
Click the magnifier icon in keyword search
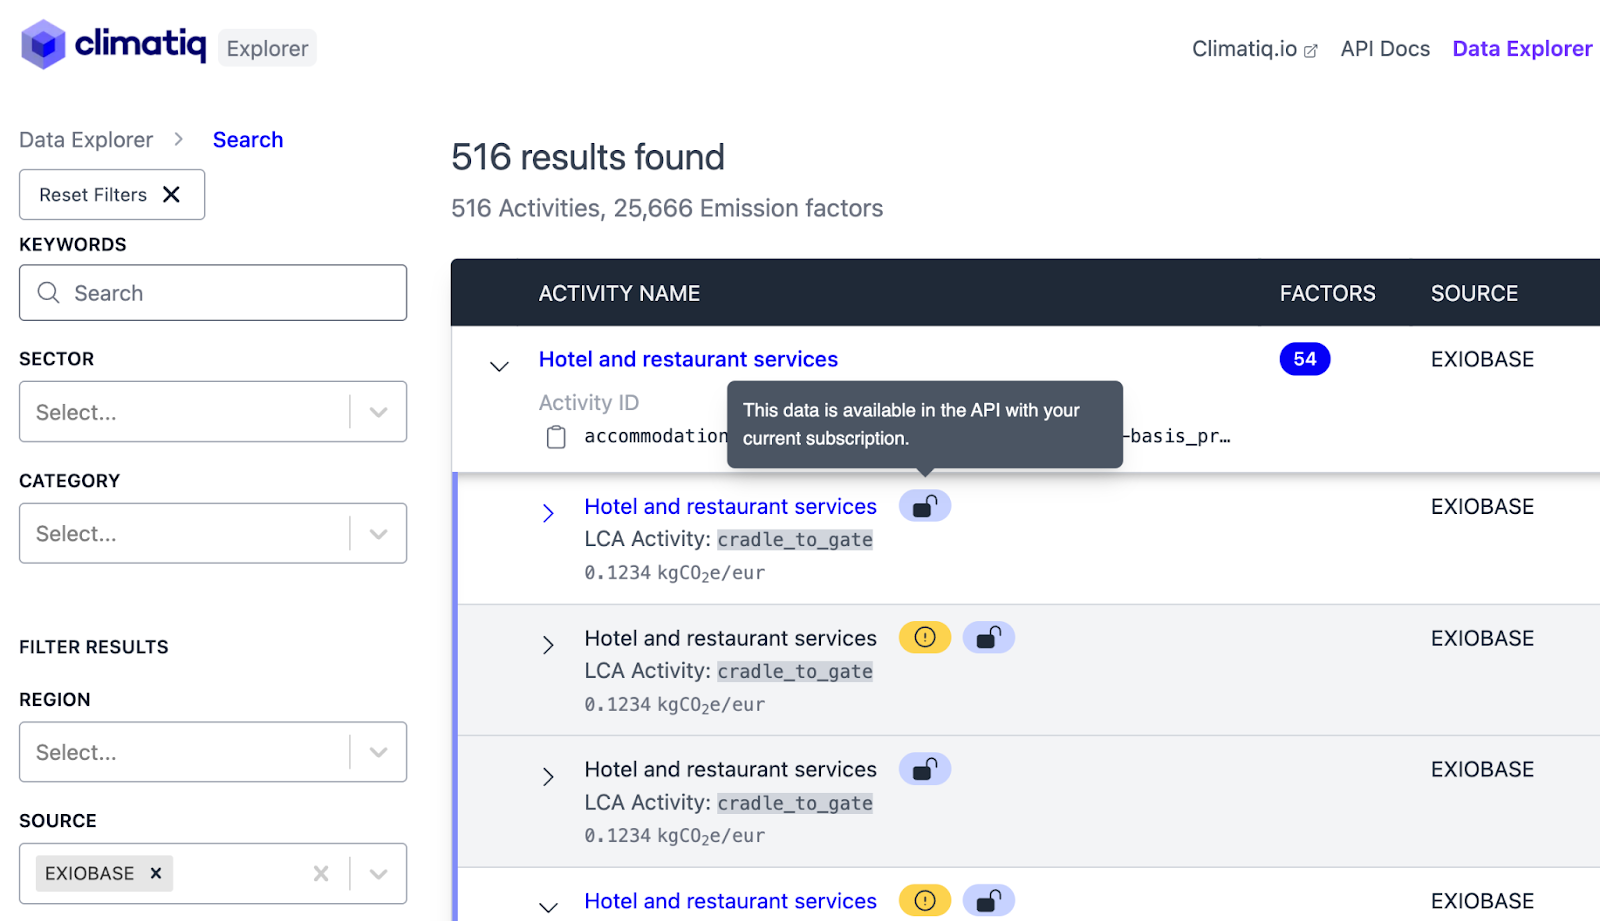tap(48, 292)
